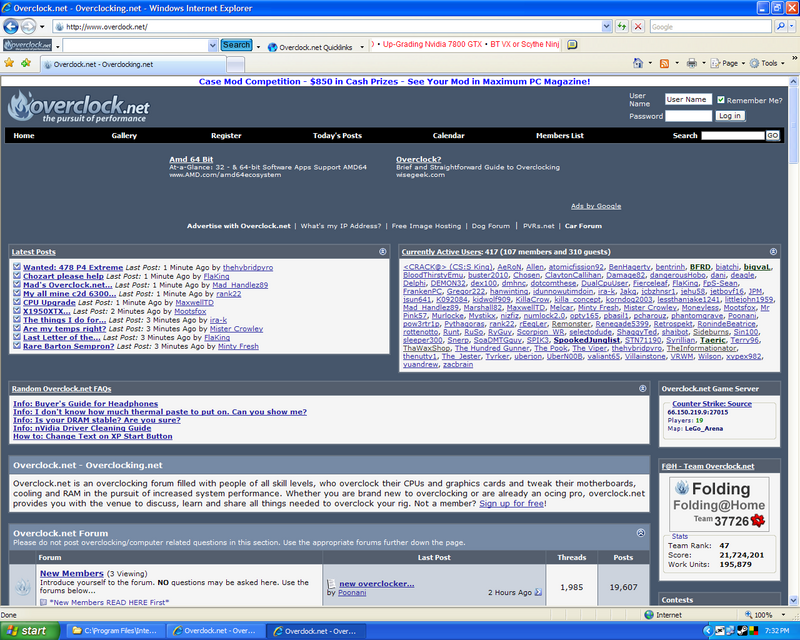Open the Home nav menu item
Viewport: 800px width, 640px height.
[24, 135]
